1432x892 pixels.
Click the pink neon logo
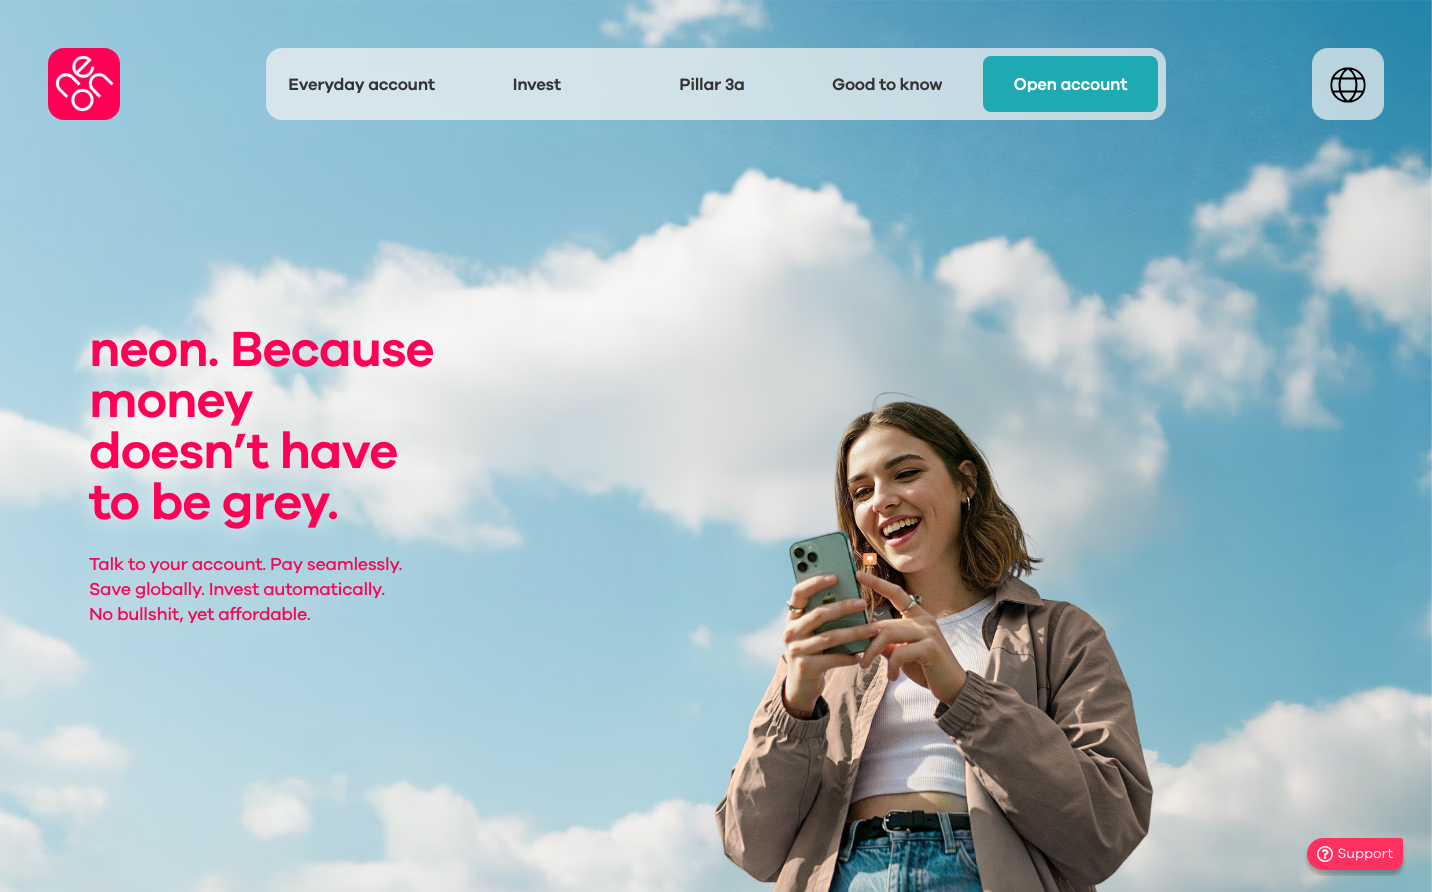click(84, 84)
